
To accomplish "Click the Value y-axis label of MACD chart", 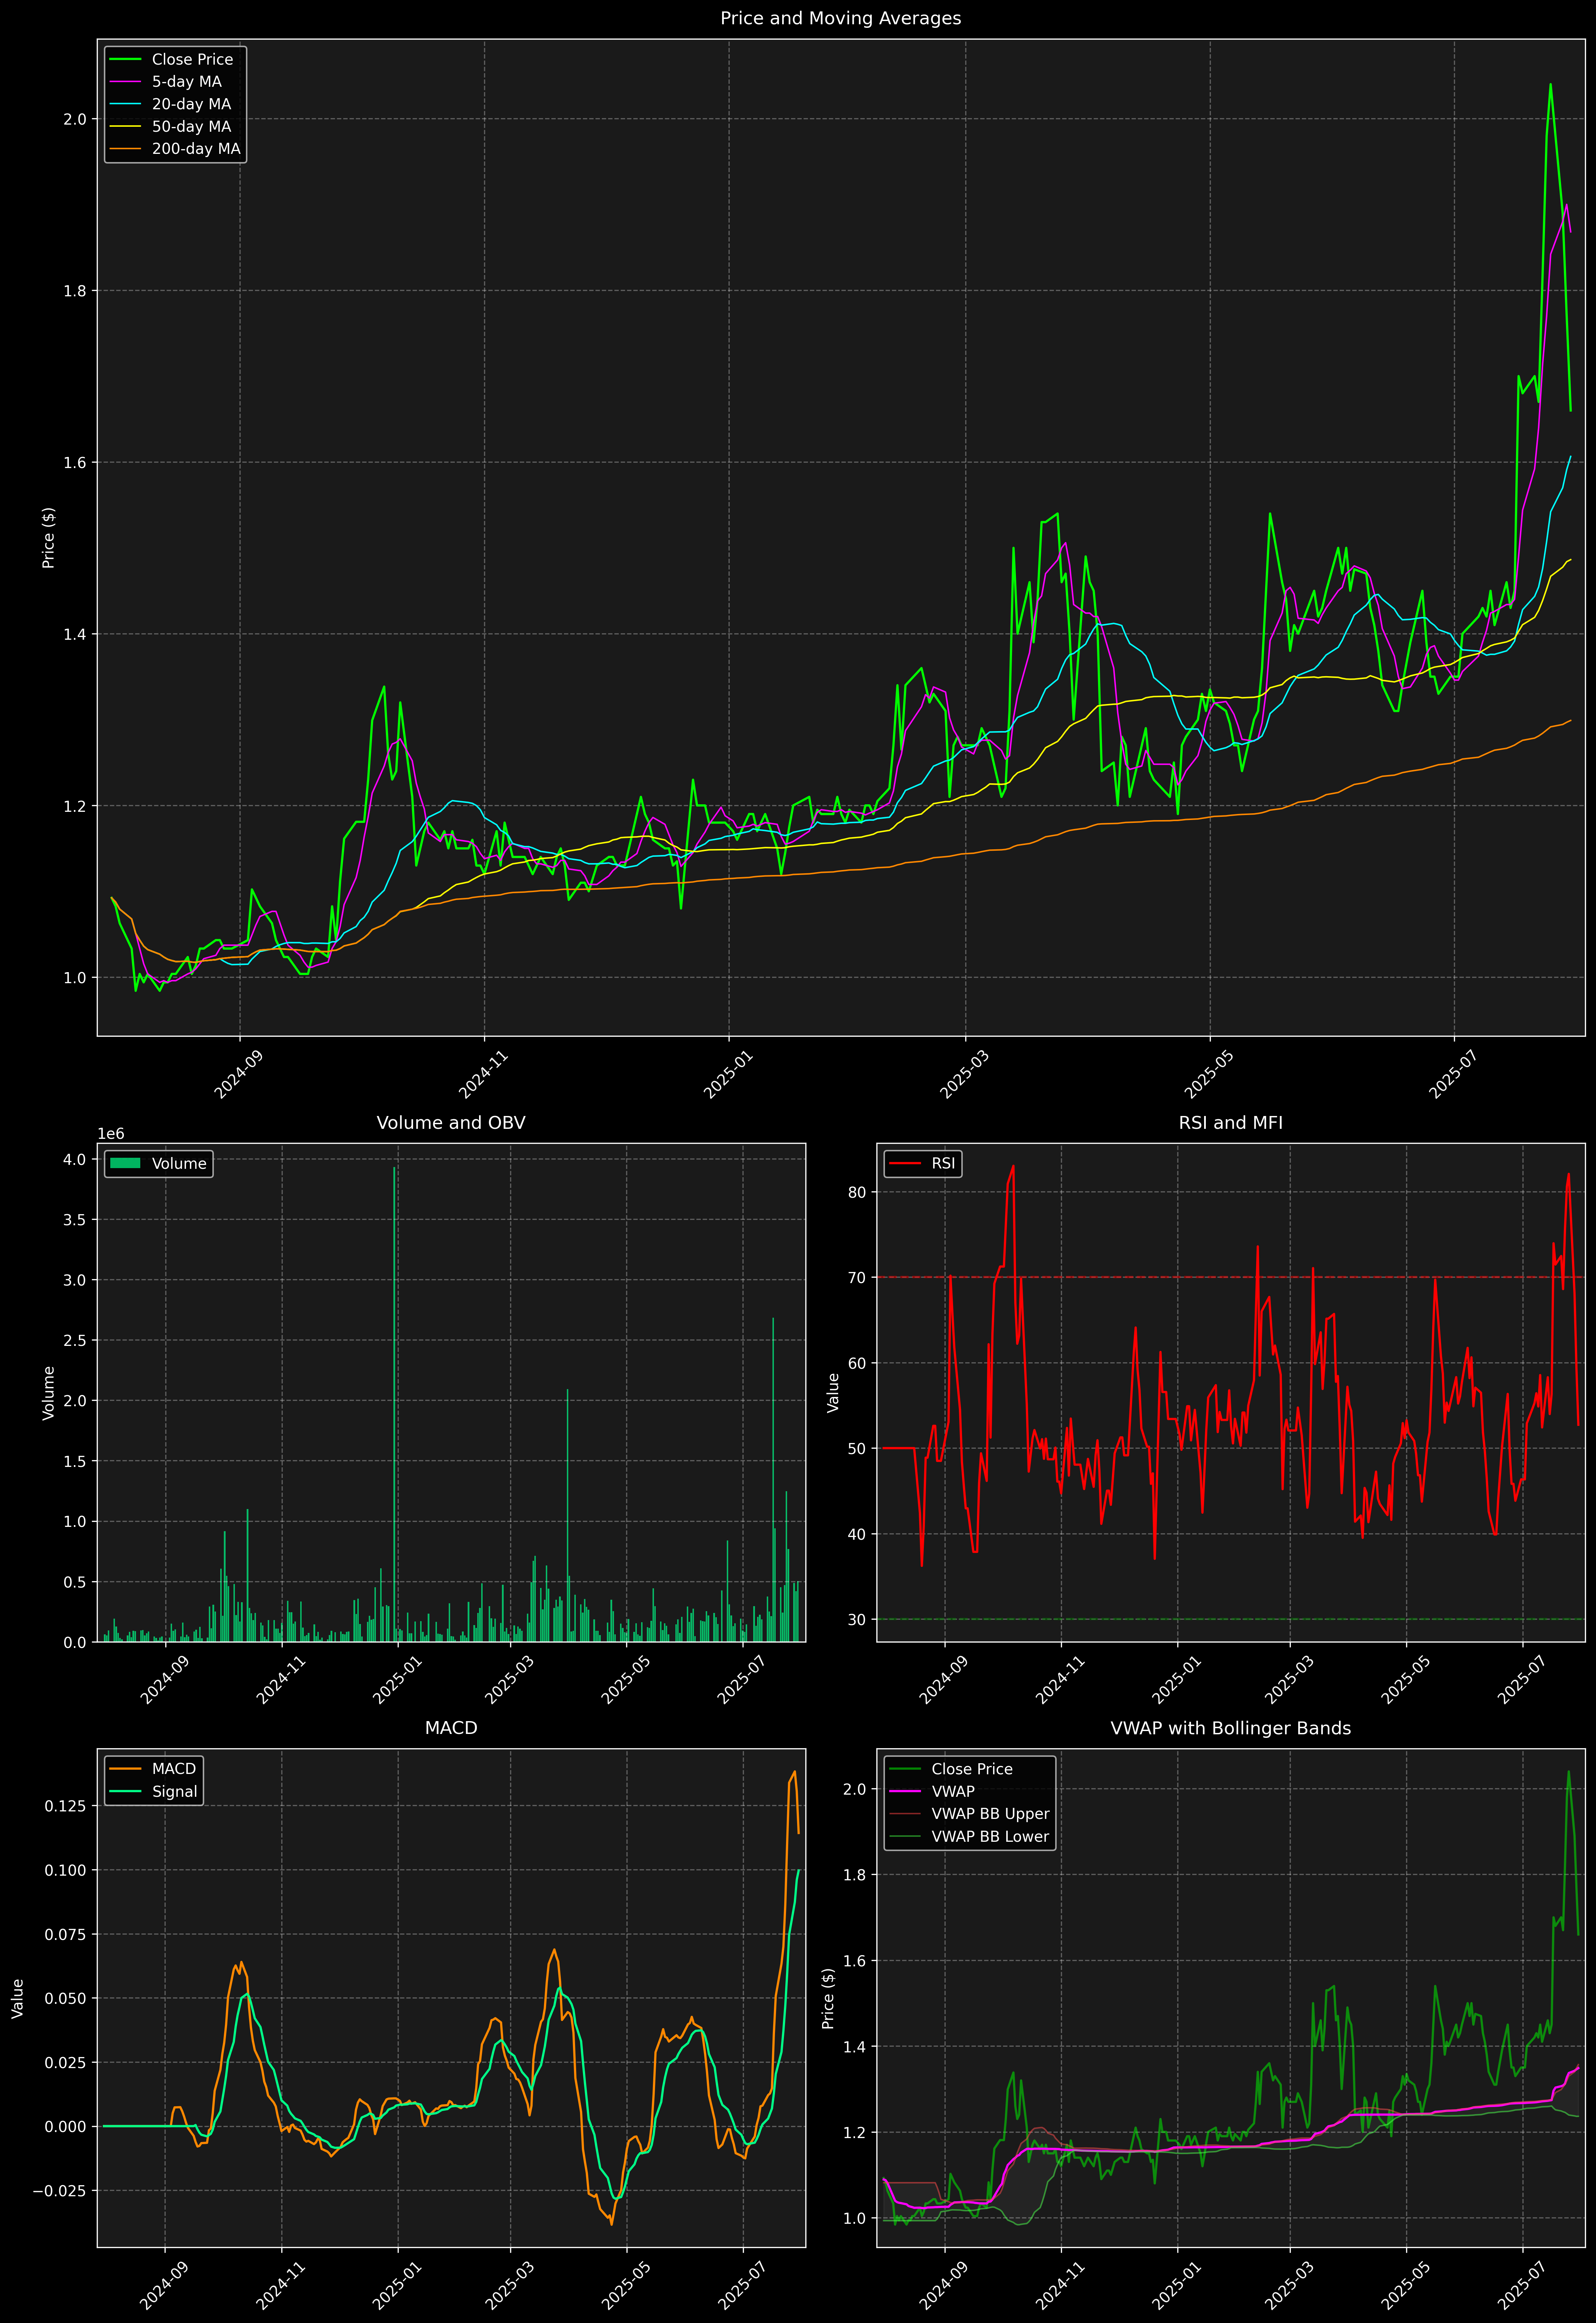I will pyautogui.click(x=18, y=1998).
